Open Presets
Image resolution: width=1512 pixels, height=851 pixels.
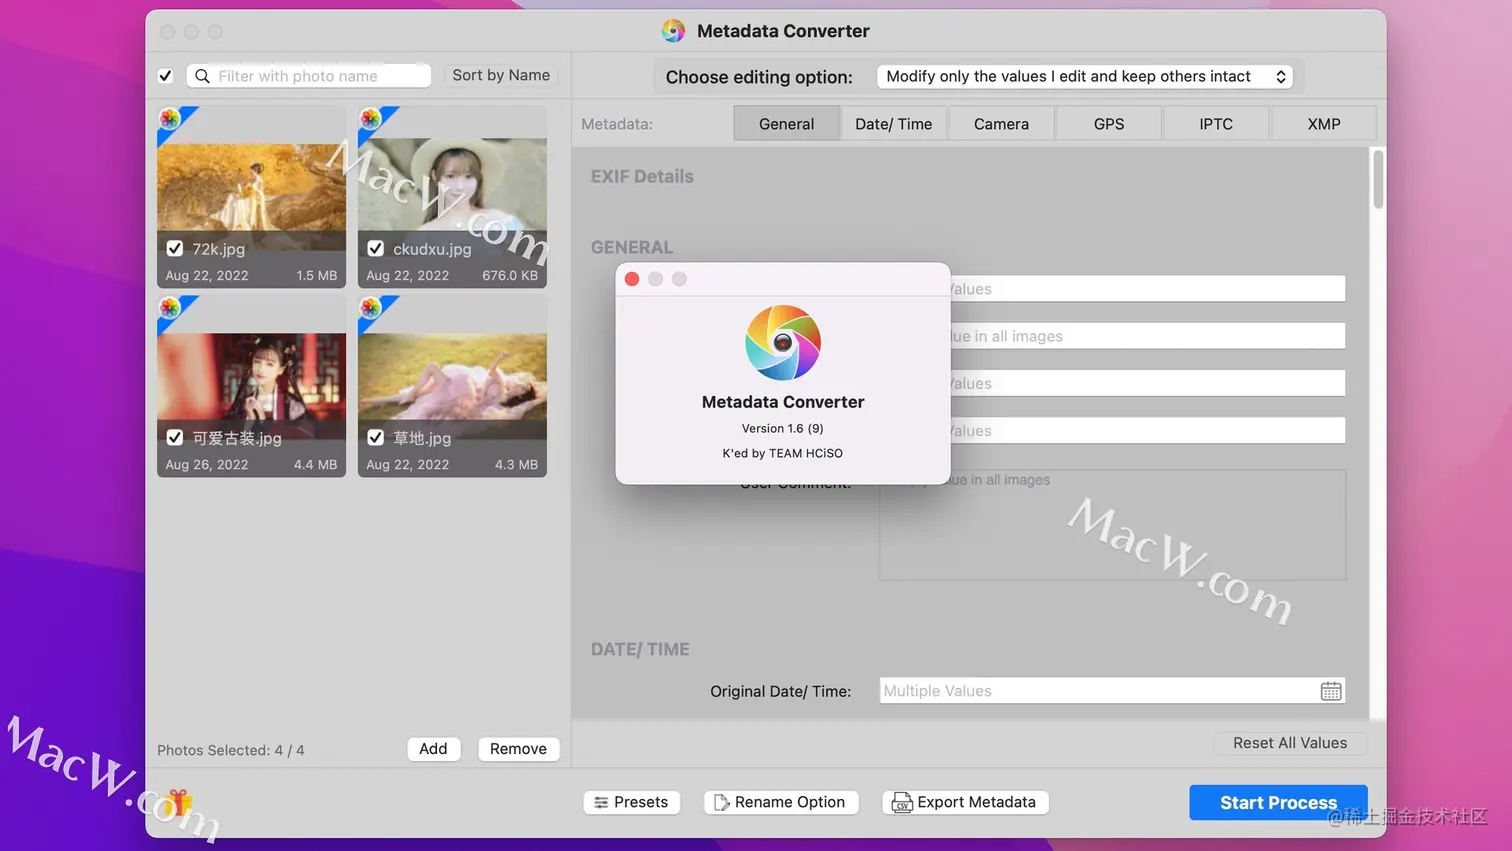pos(631,802)
